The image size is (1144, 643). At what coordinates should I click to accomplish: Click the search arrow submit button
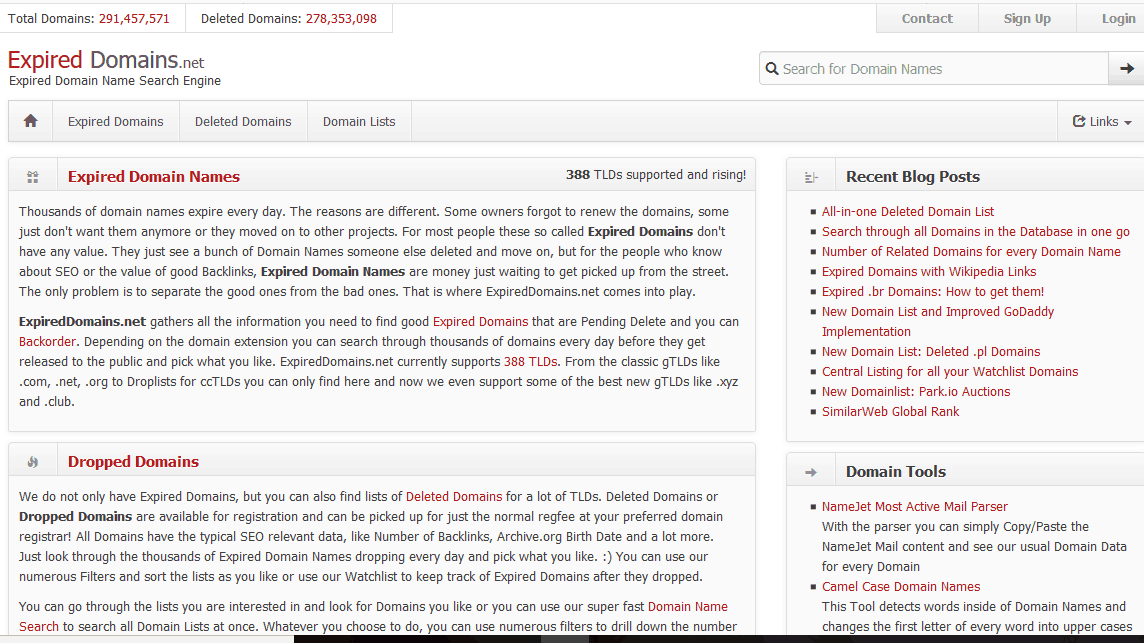1126,69
